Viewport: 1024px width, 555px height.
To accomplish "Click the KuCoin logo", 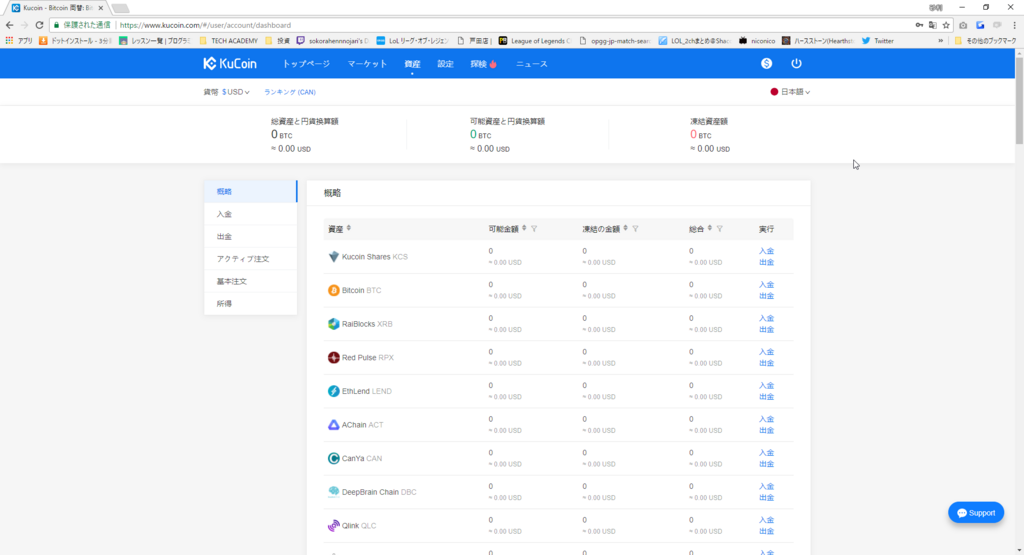I will pyautogui.click(x=230, y=63).
